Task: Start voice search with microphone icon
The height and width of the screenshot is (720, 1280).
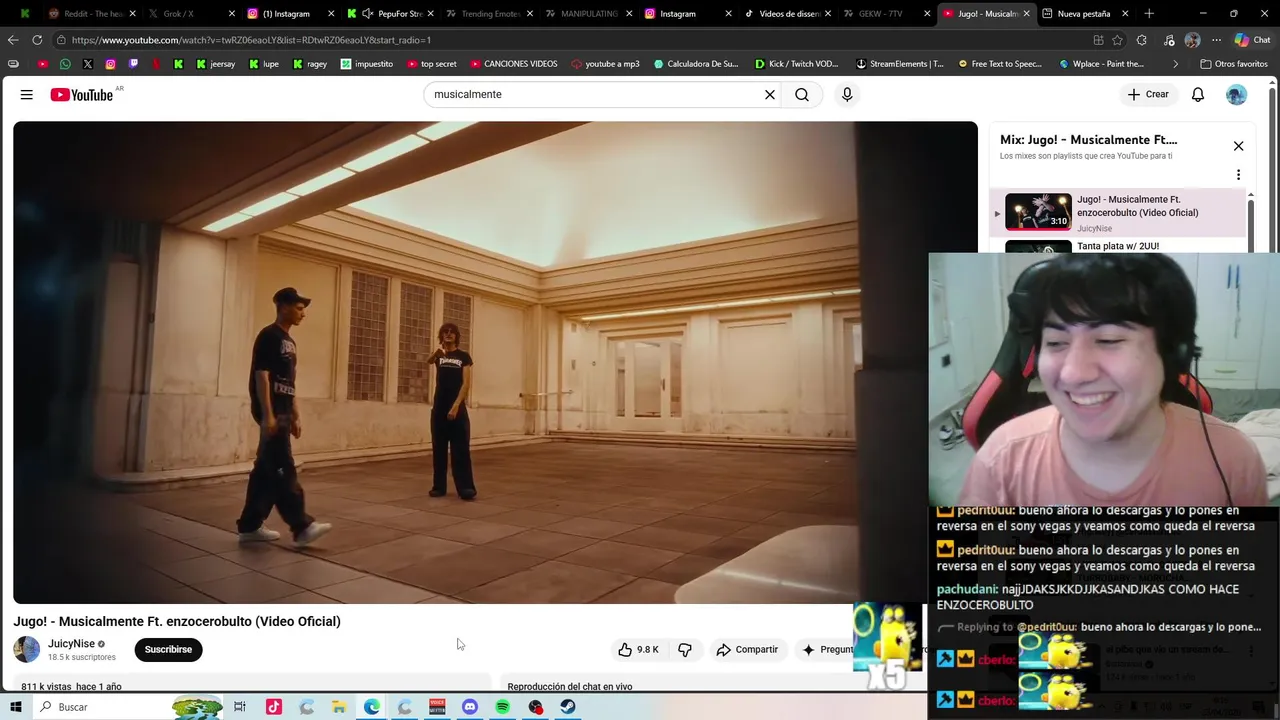Action: point(847,94)
